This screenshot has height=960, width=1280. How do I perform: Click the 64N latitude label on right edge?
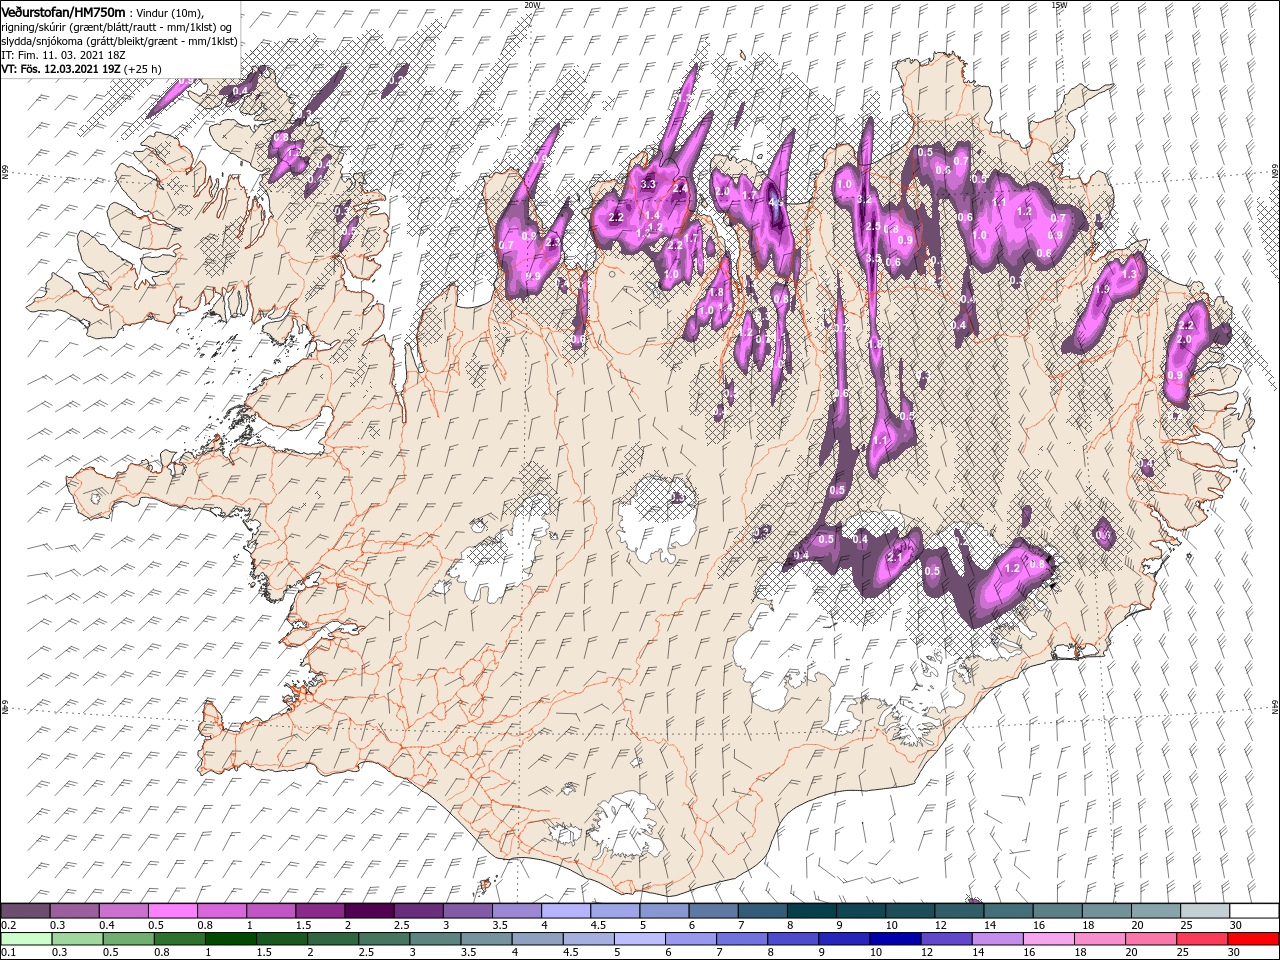1275,706
